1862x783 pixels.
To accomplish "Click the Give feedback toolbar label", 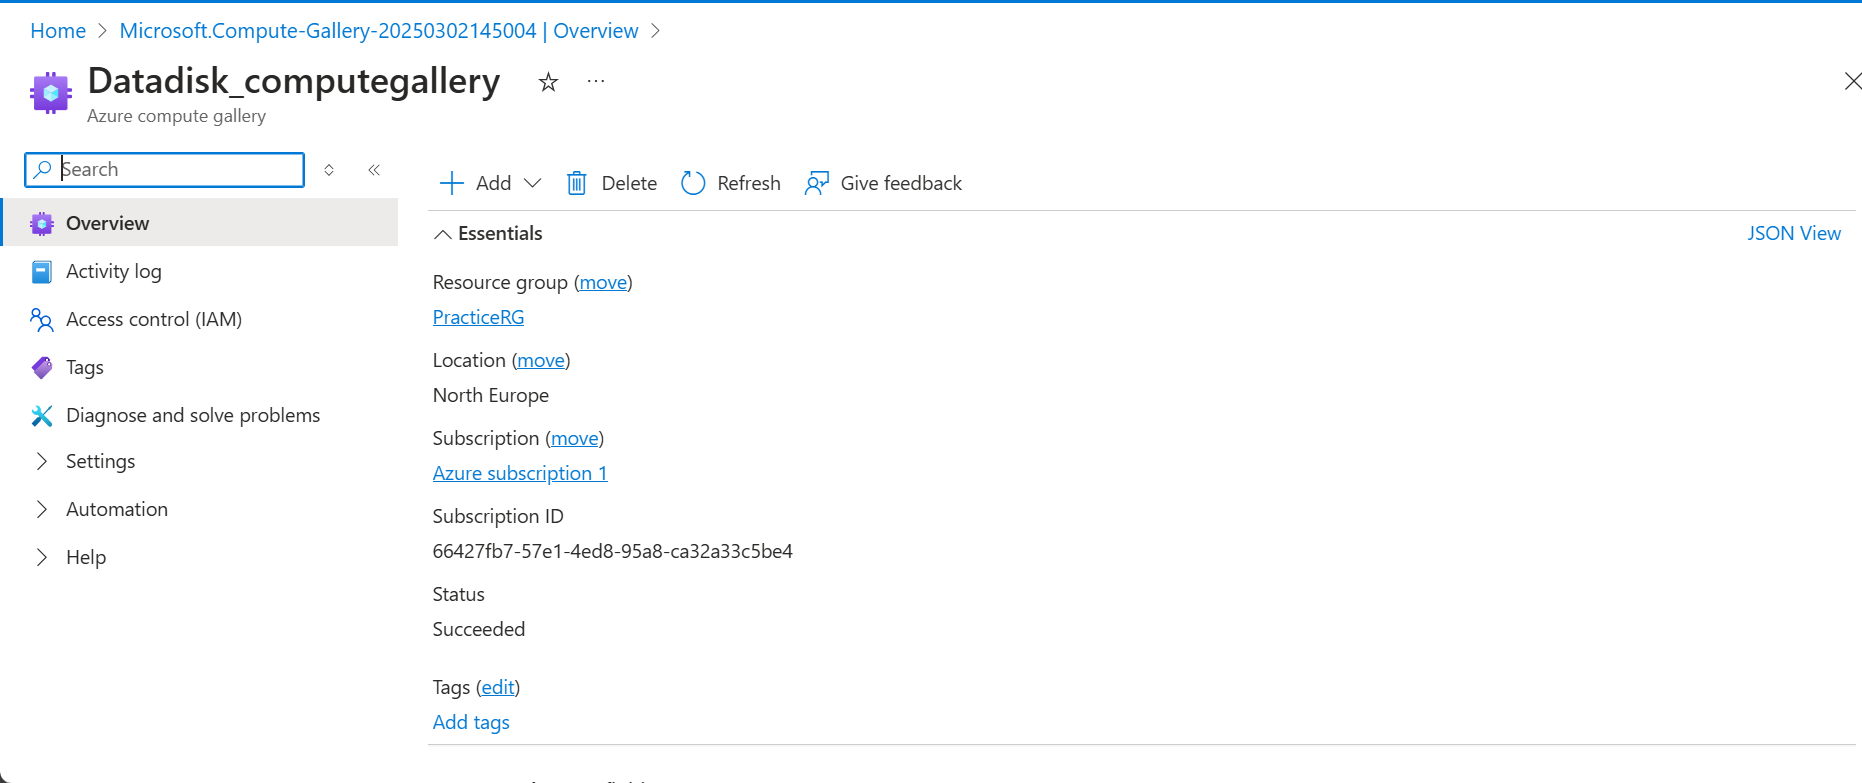I will click(x=901, y=183).
